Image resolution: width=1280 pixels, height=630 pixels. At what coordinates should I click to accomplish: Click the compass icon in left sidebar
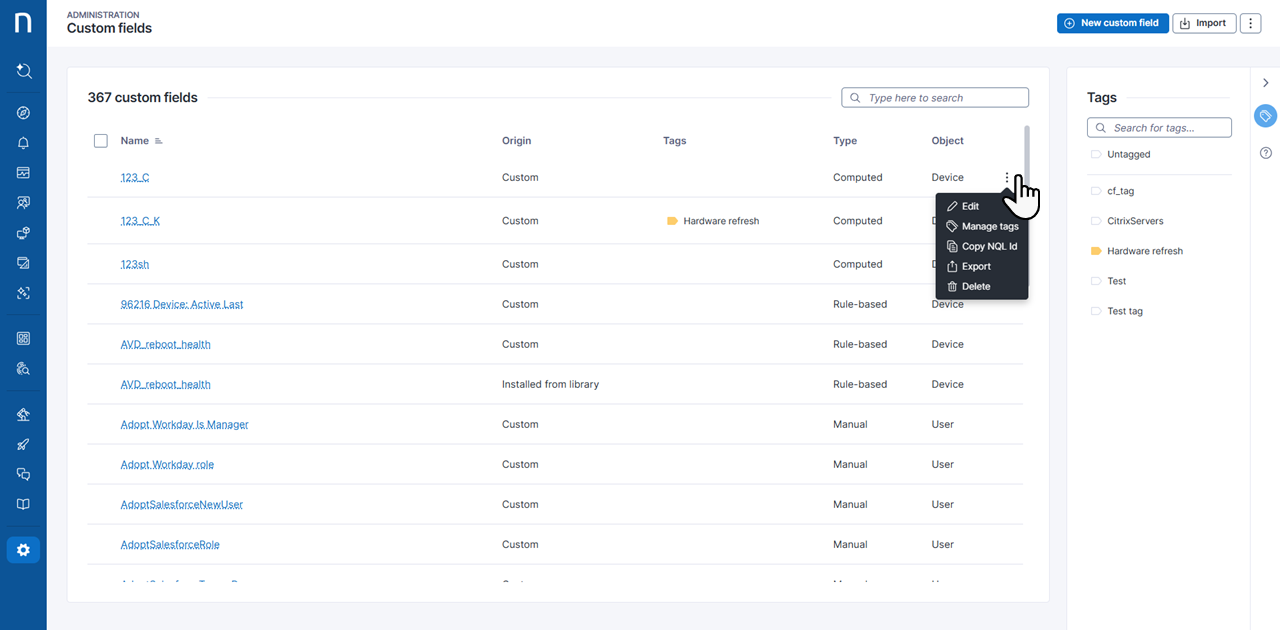click(23, 113)
